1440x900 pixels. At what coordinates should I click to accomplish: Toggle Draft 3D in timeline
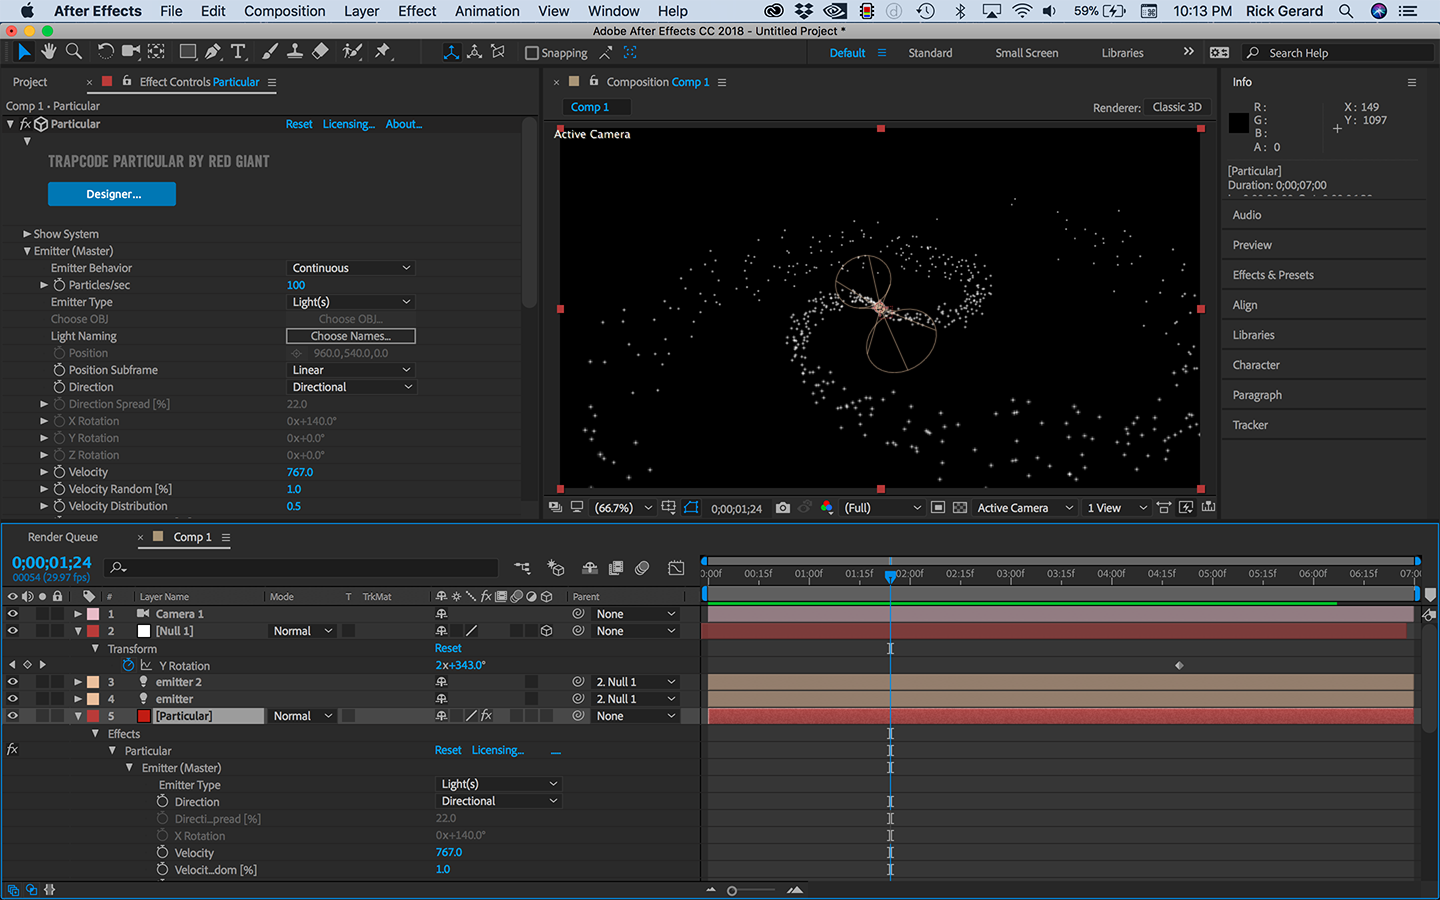(x=556, y=568)
